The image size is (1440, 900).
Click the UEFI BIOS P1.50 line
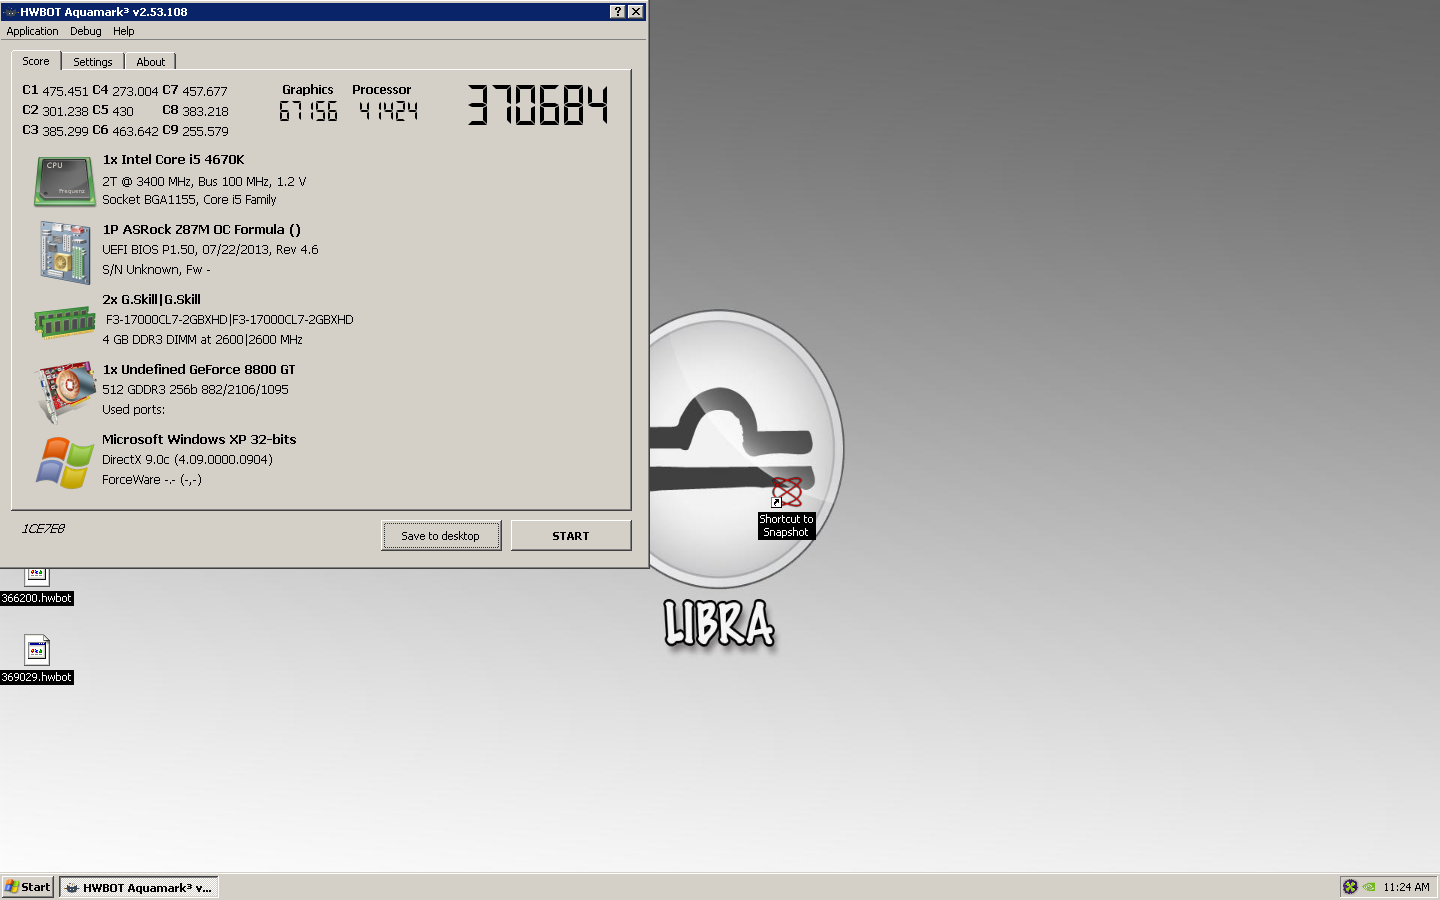click(210, 250)
